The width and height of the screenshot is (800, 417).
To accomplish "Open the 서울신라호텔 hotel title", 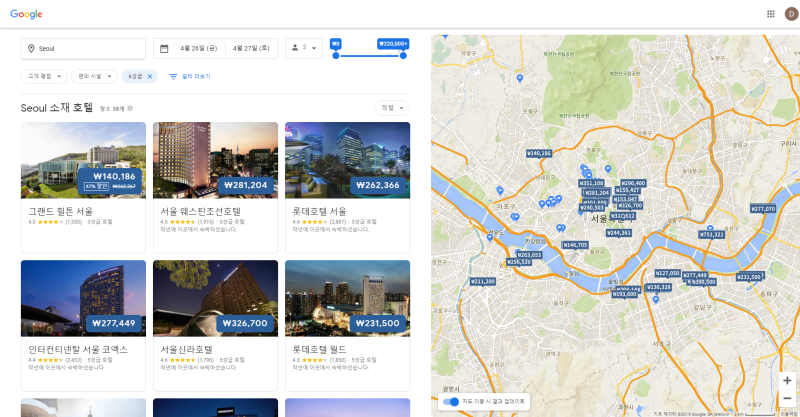I will click(x=186, y=350).
